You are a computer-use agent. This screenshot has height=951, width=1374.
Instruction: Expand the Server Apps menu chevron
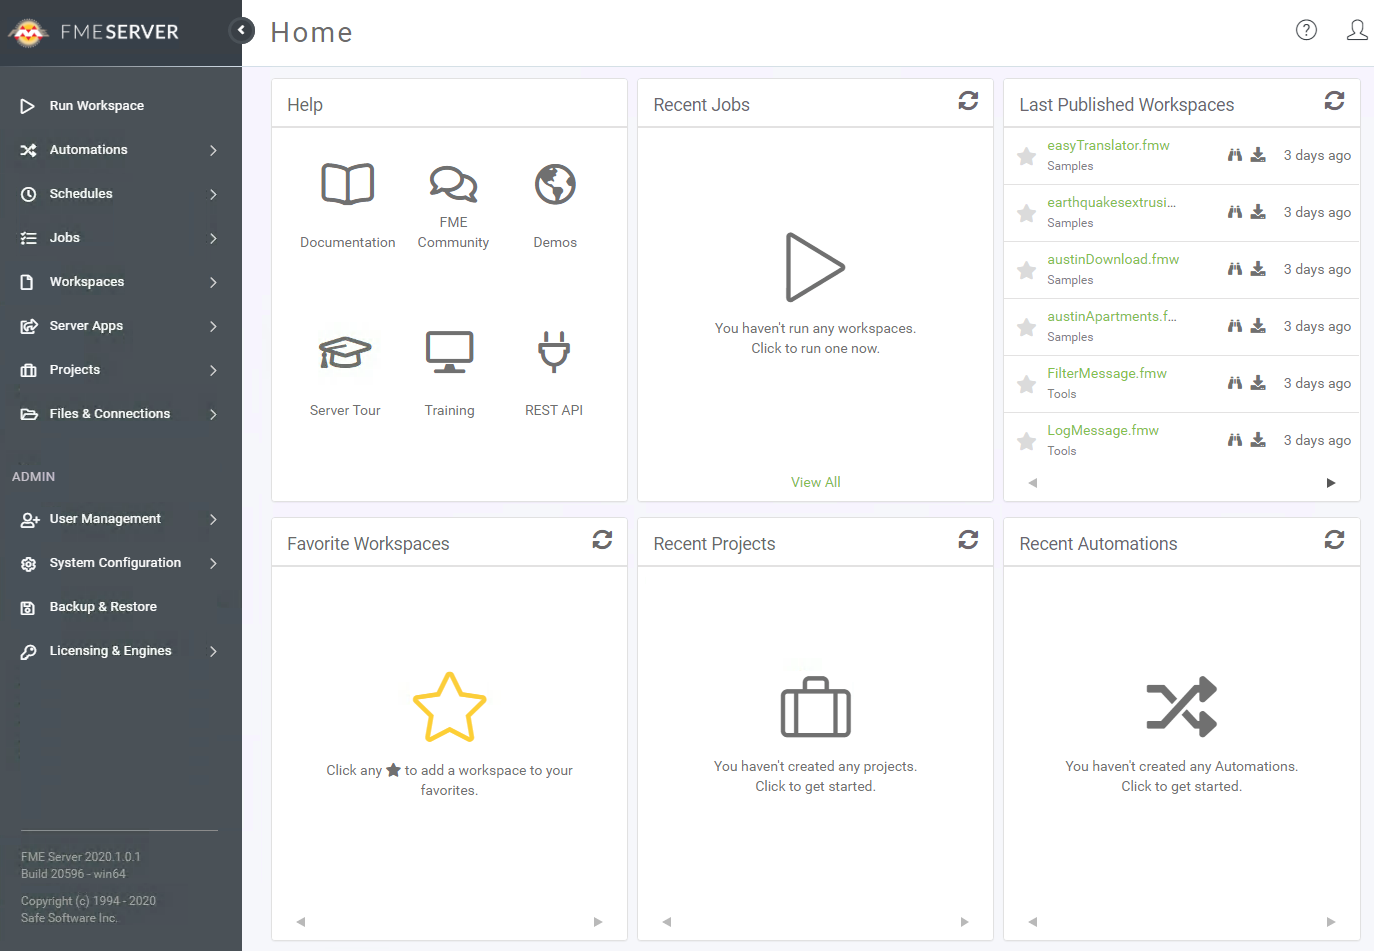pyautogui.click(x=213, y=326)
